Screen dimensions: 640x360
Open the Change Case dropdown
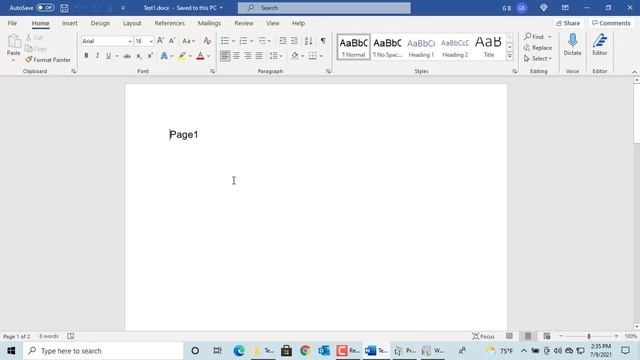coord(188,41)
